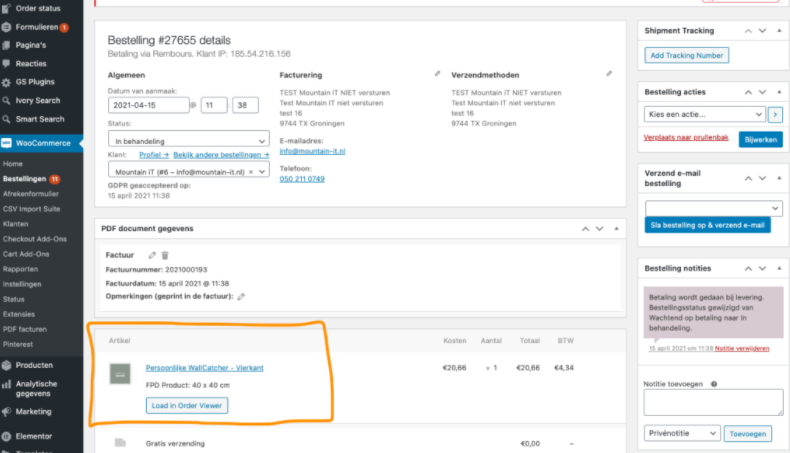Move Shipment Tracking panel down

(762, 31)
